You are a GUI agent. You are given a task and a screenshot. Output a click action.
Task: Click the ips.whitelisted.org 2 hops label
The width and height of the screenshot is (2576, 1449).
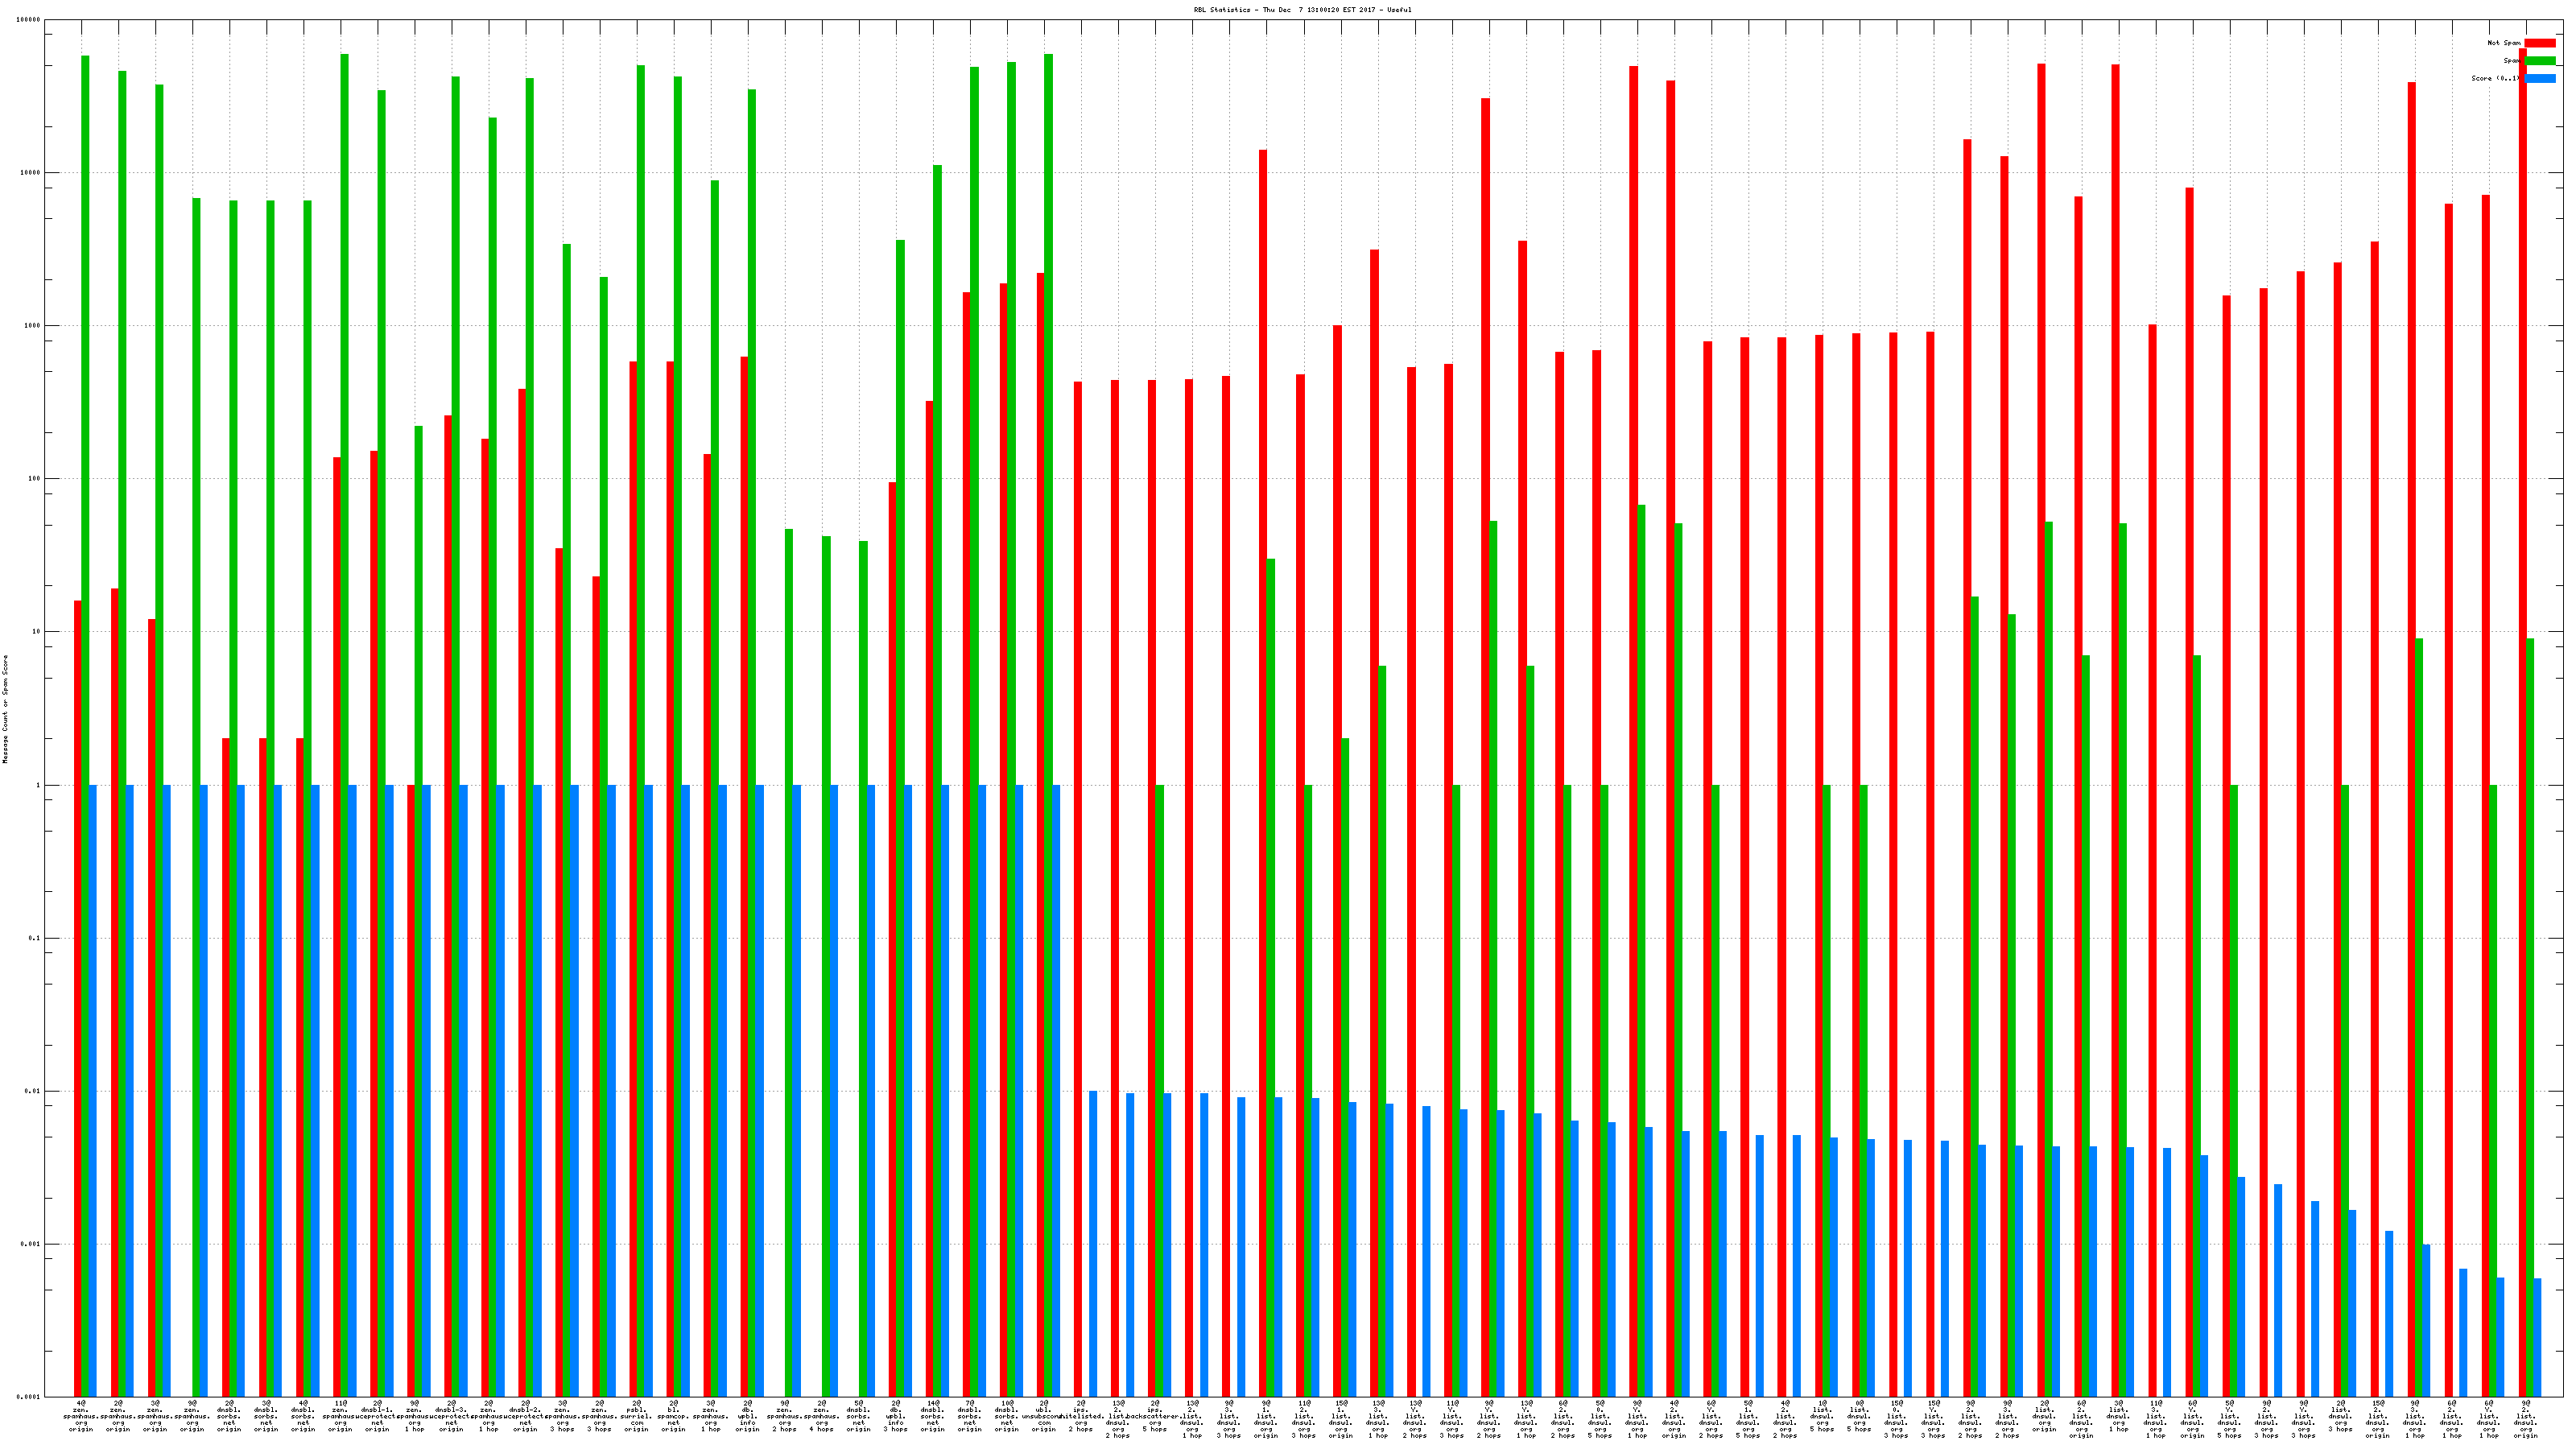click(1081, 1417)
